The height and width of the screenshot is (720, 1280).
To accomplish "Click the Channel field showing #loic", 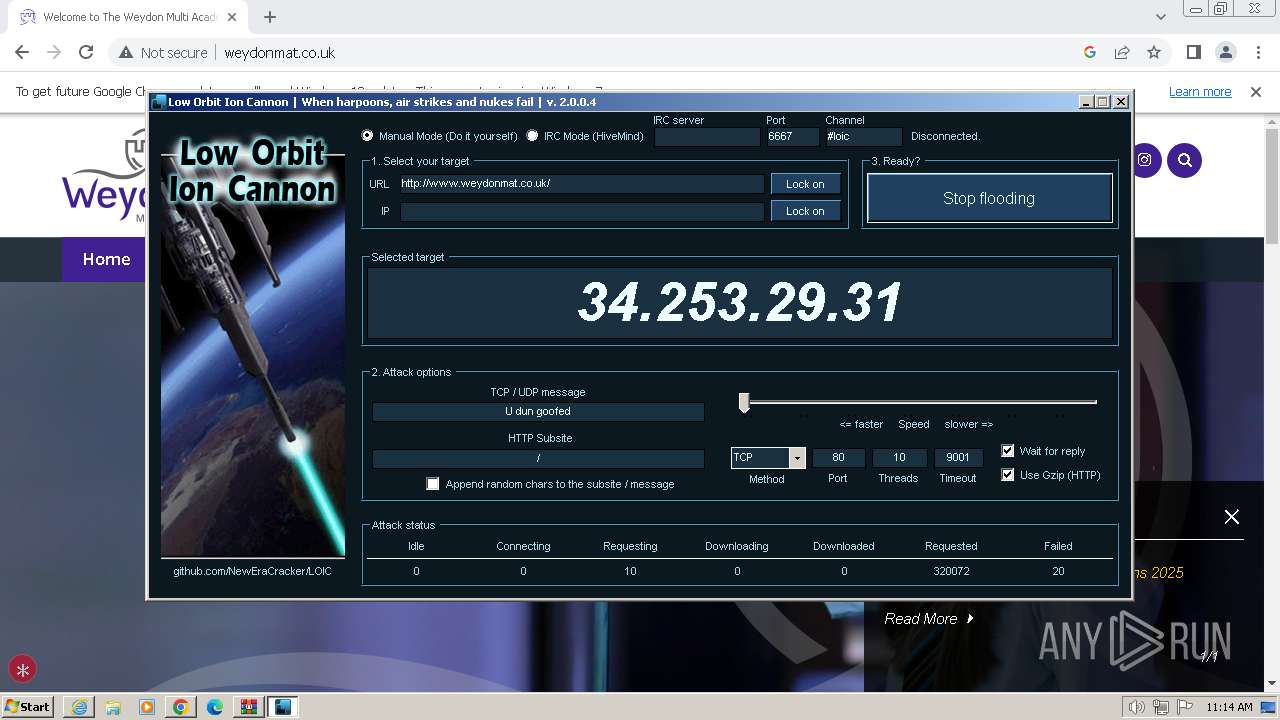I will point(863,137).
